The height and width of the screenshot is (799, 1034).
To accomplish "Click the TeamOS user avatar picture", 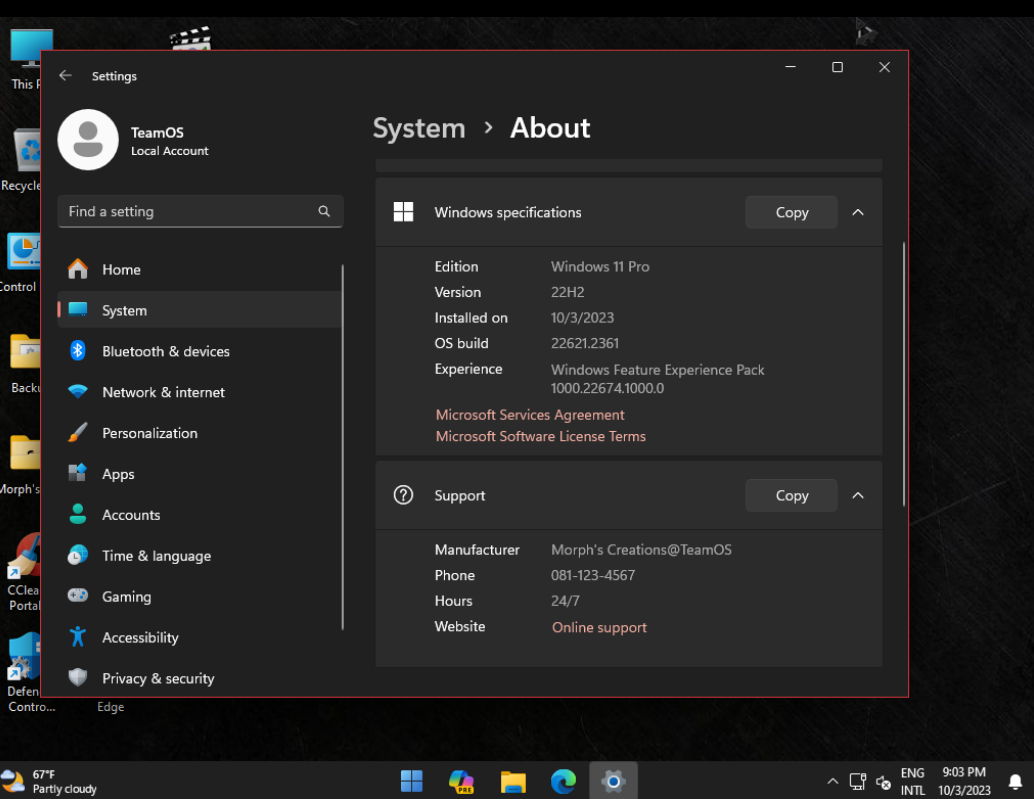I will (x=88, y=140).
